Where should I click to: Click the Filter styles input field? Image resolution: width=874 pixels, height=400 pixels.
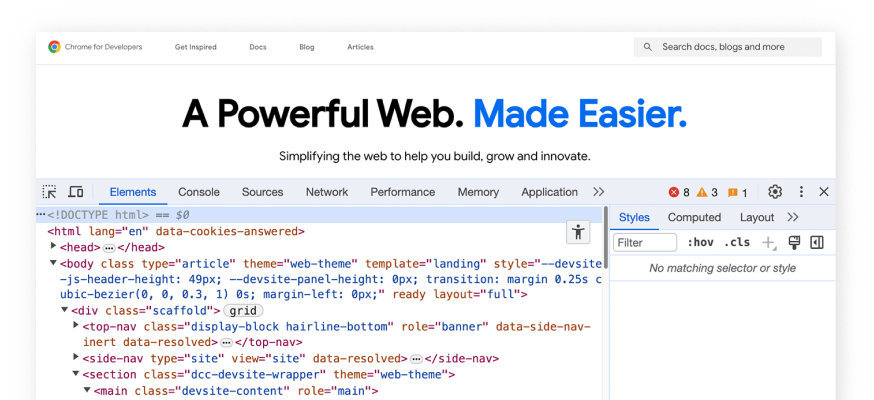click(645, 243)
